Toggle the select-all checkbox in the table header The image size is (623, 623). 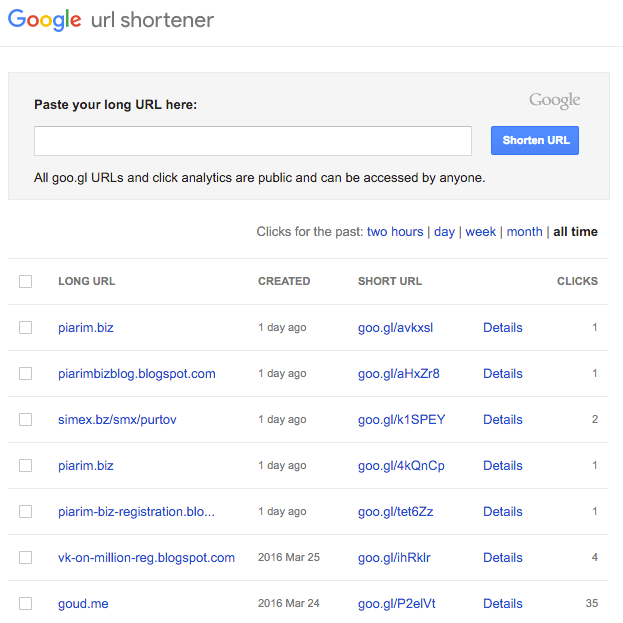click(26, 282)
